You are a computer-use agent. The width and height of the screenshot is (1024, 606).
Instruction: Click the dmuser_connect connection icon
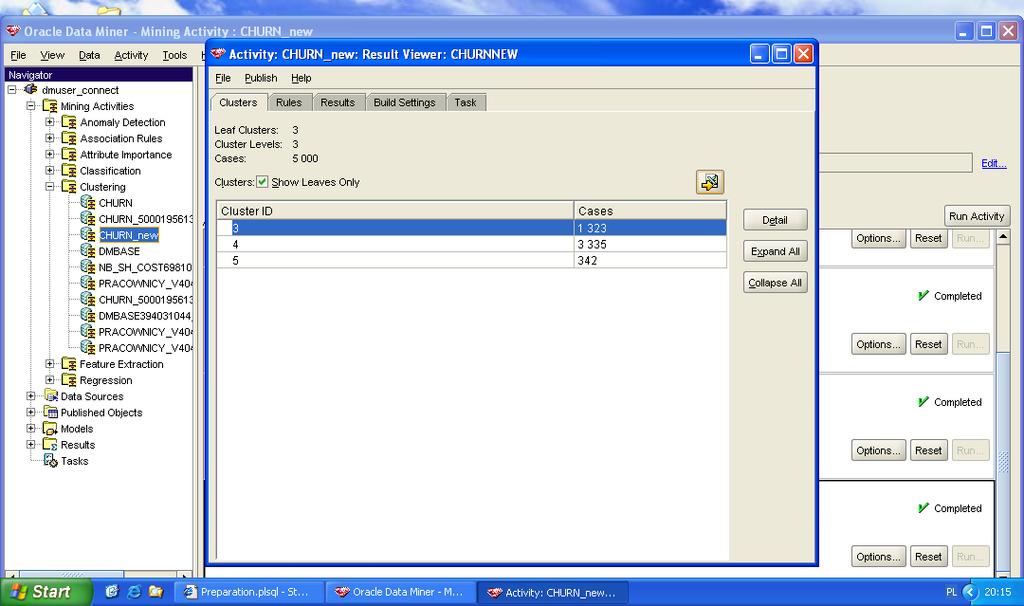31,89
